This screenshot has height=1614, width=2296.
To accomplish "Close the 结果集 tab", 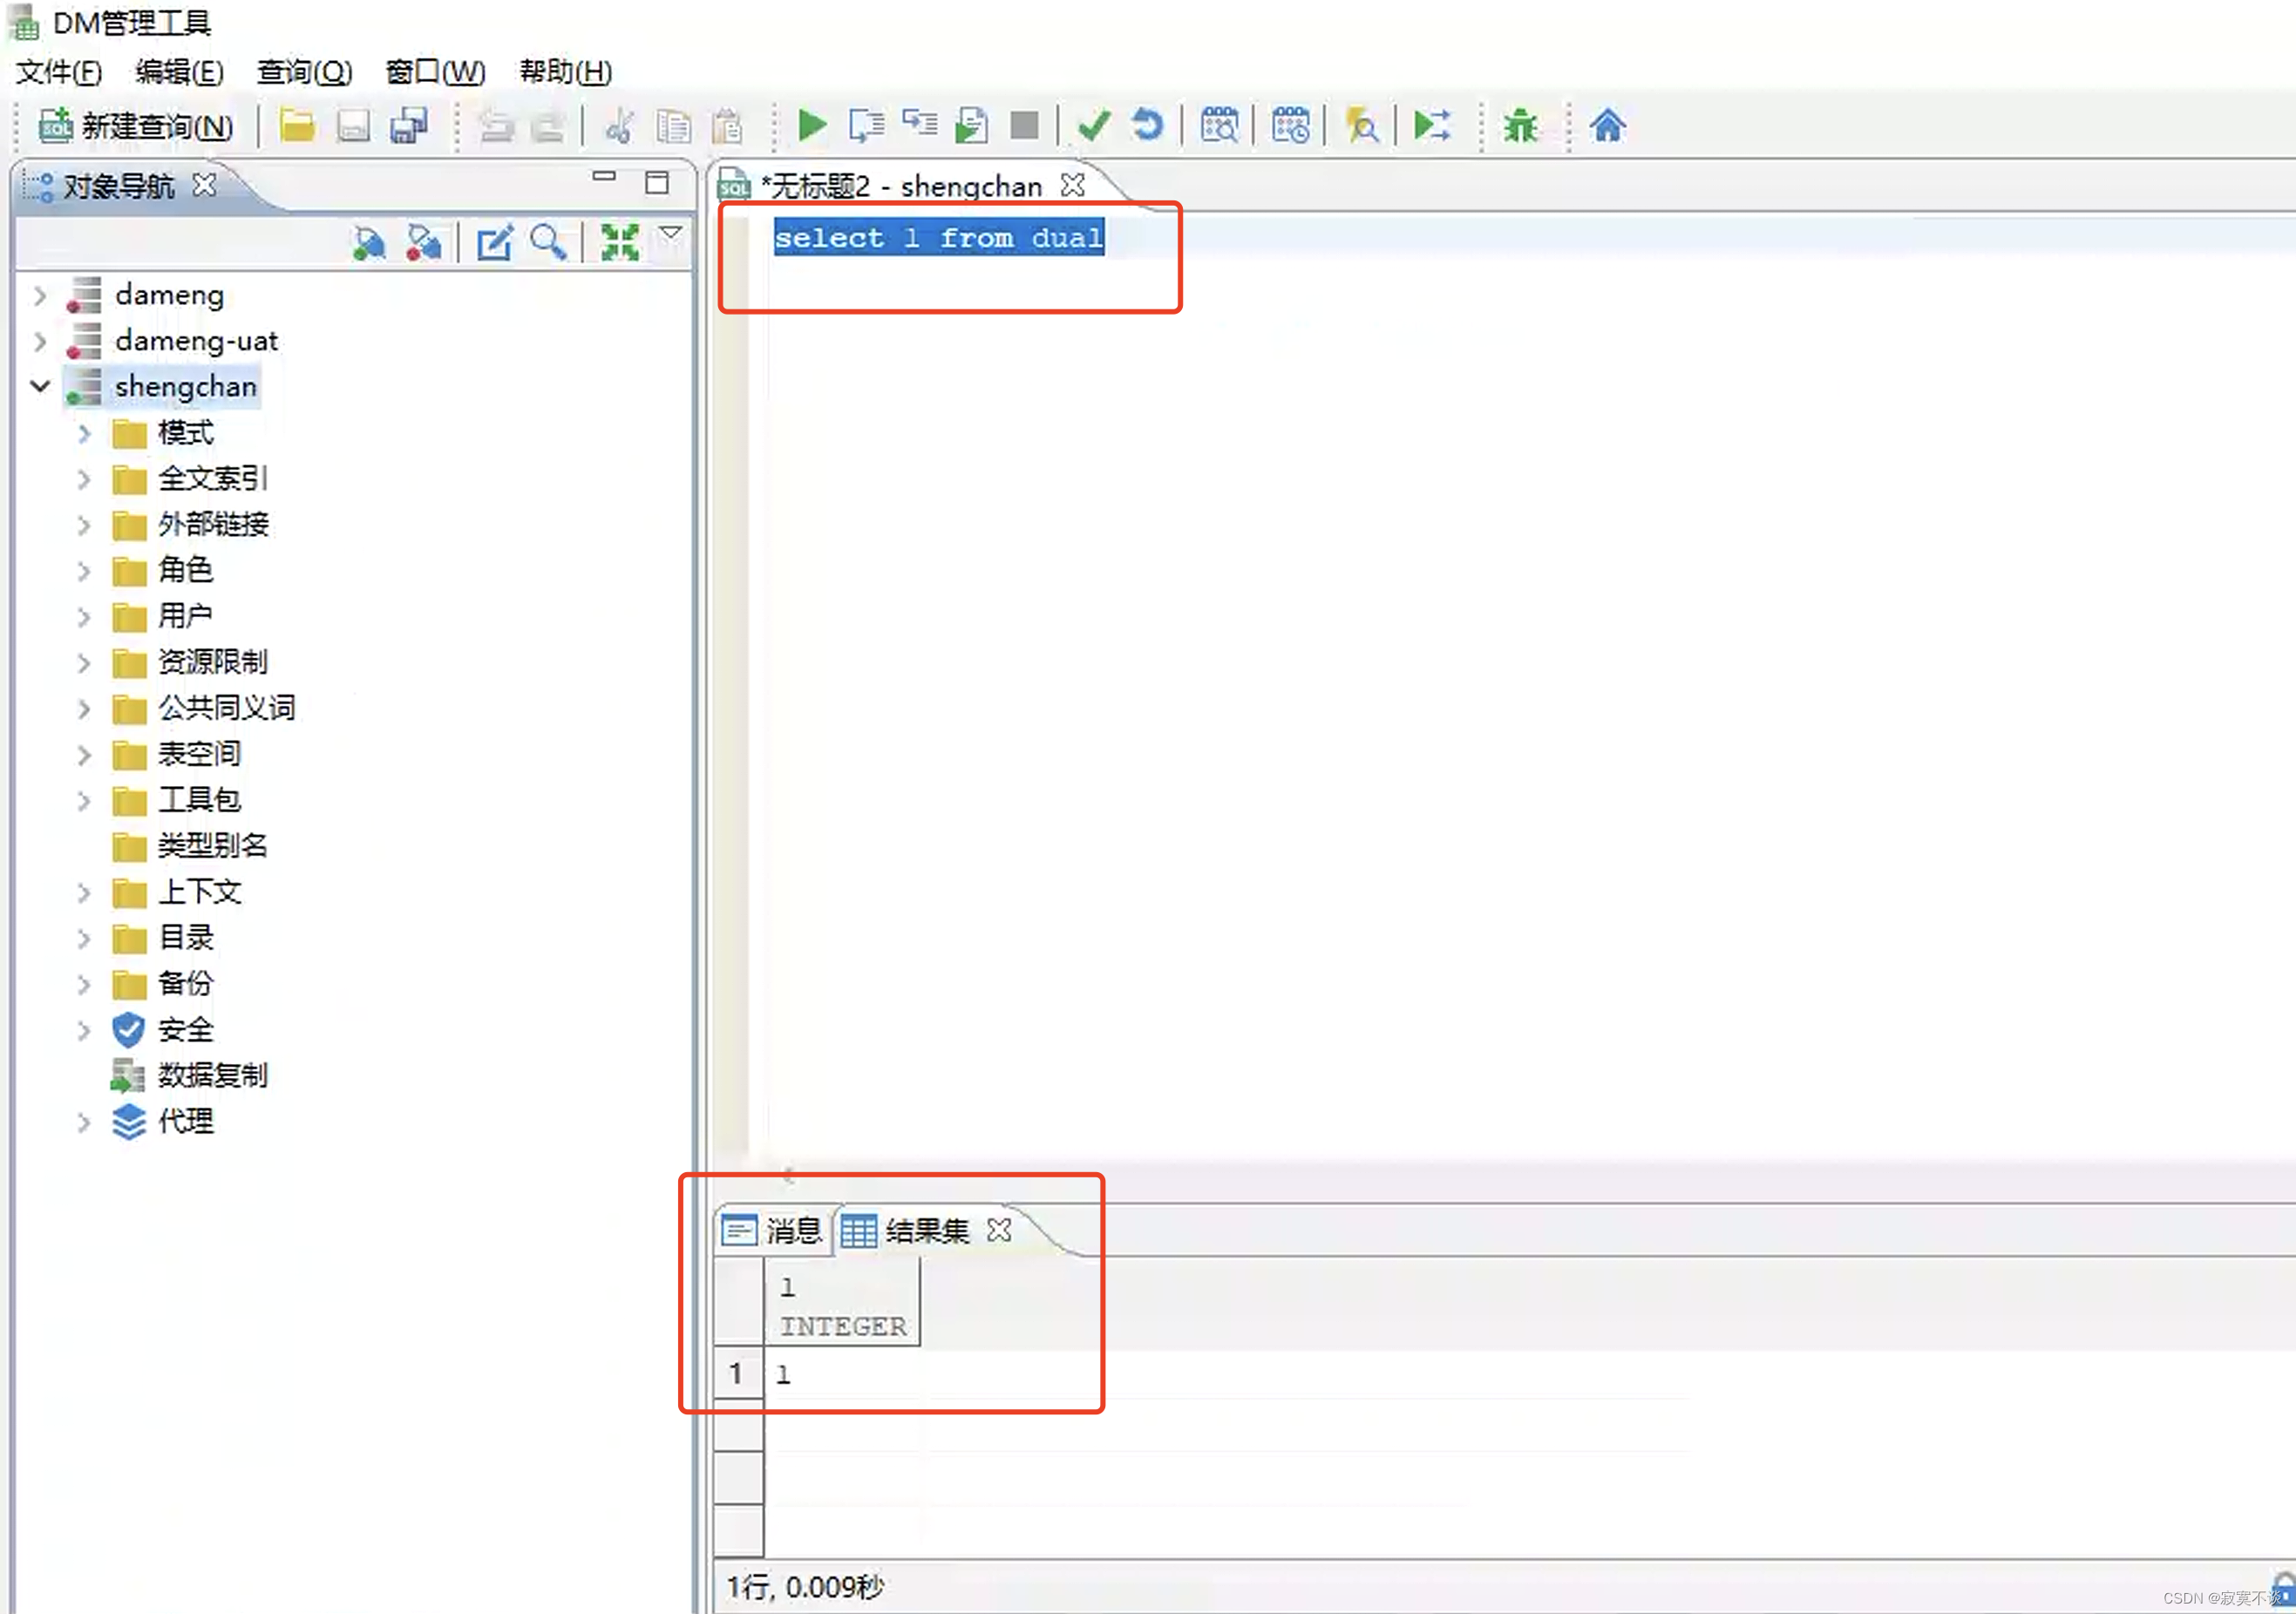I will [998, 1230].
